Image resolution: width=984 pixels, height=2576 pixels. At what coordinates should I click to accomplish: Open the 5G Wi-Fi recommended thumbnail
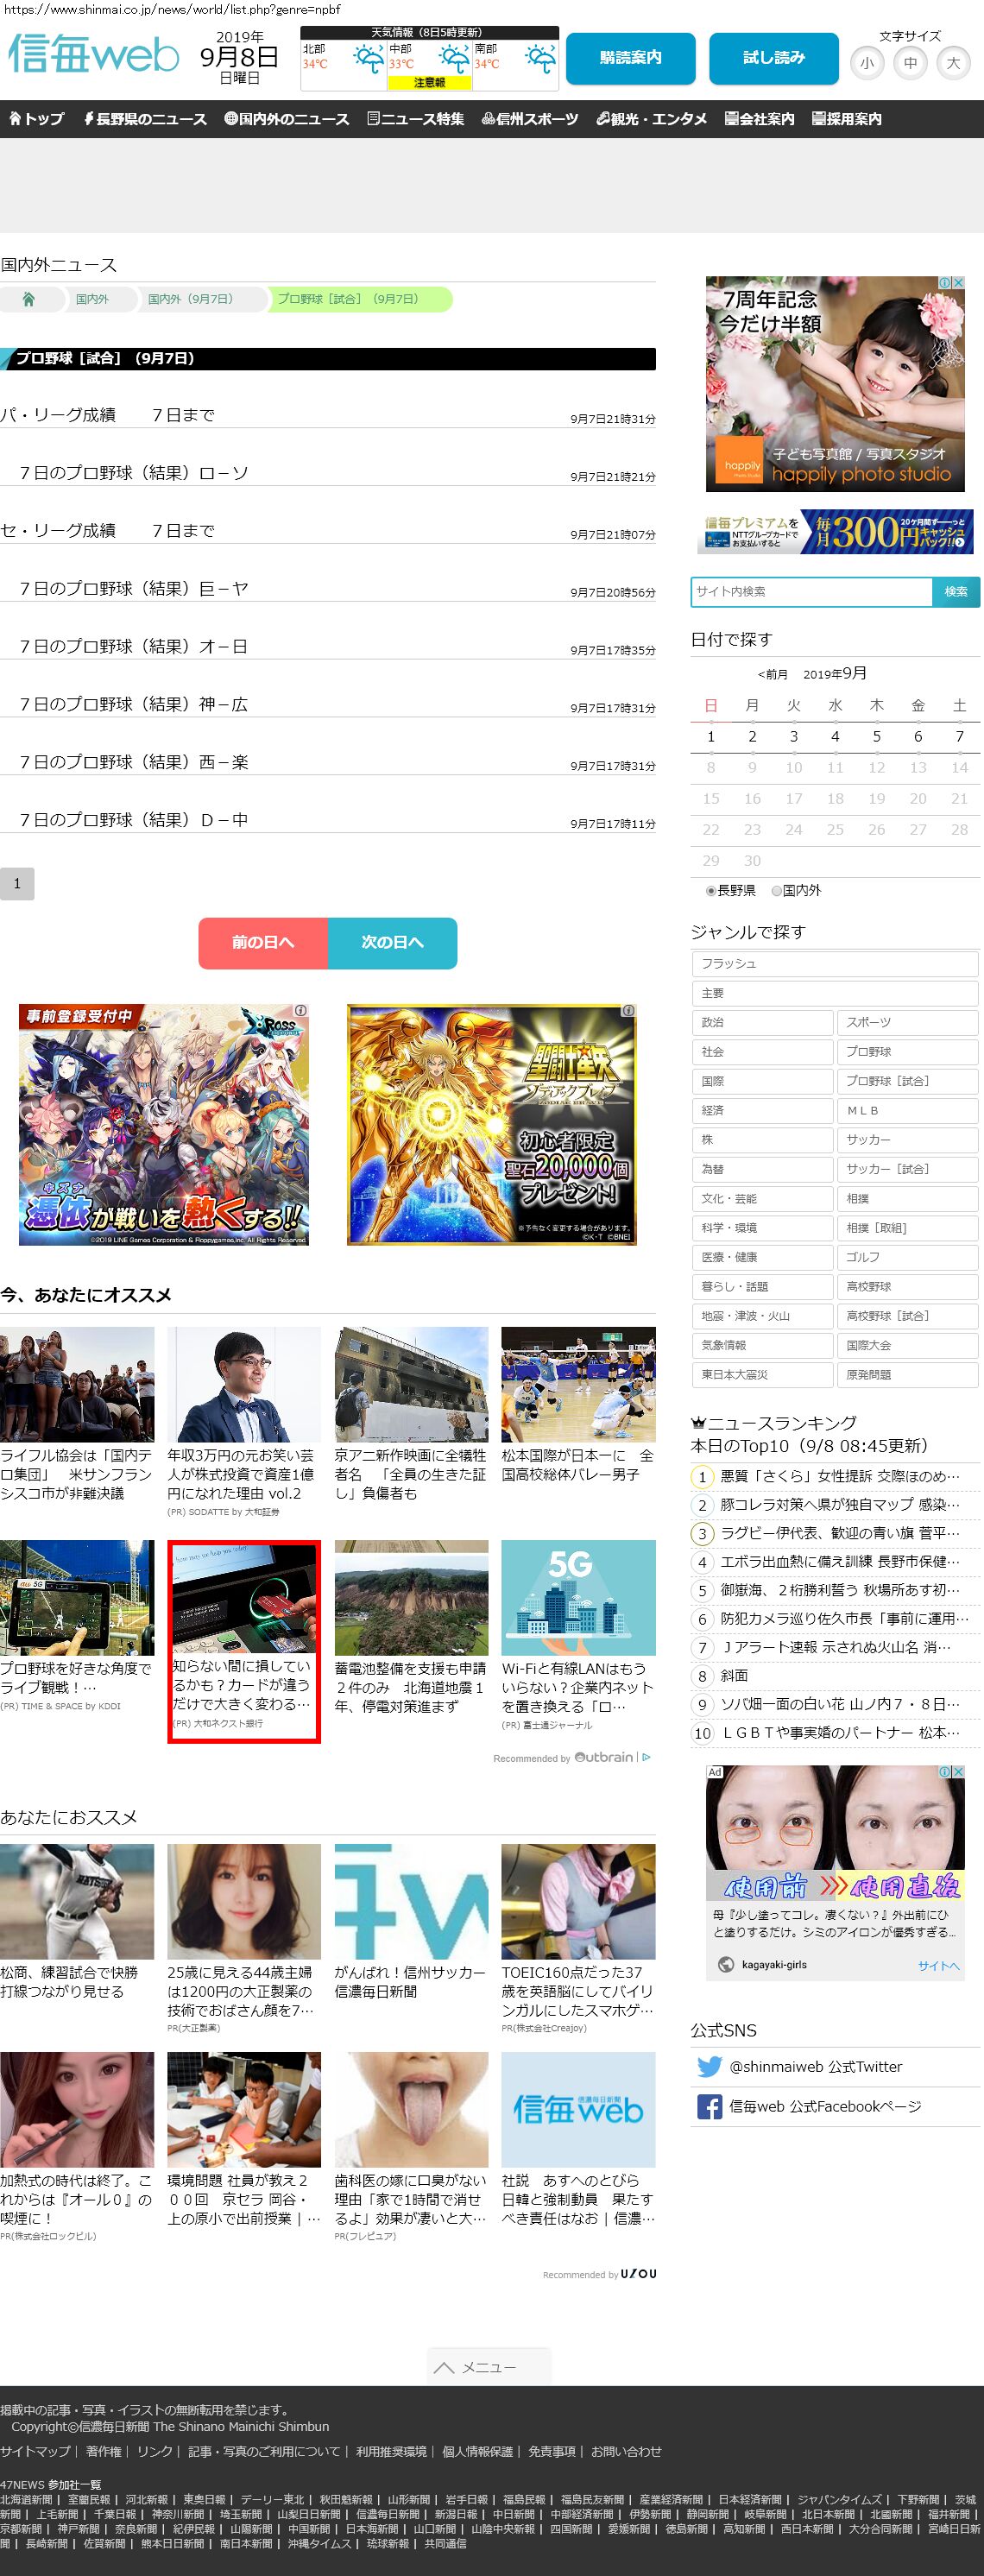pyautogui.click(x=578, y=1597)
